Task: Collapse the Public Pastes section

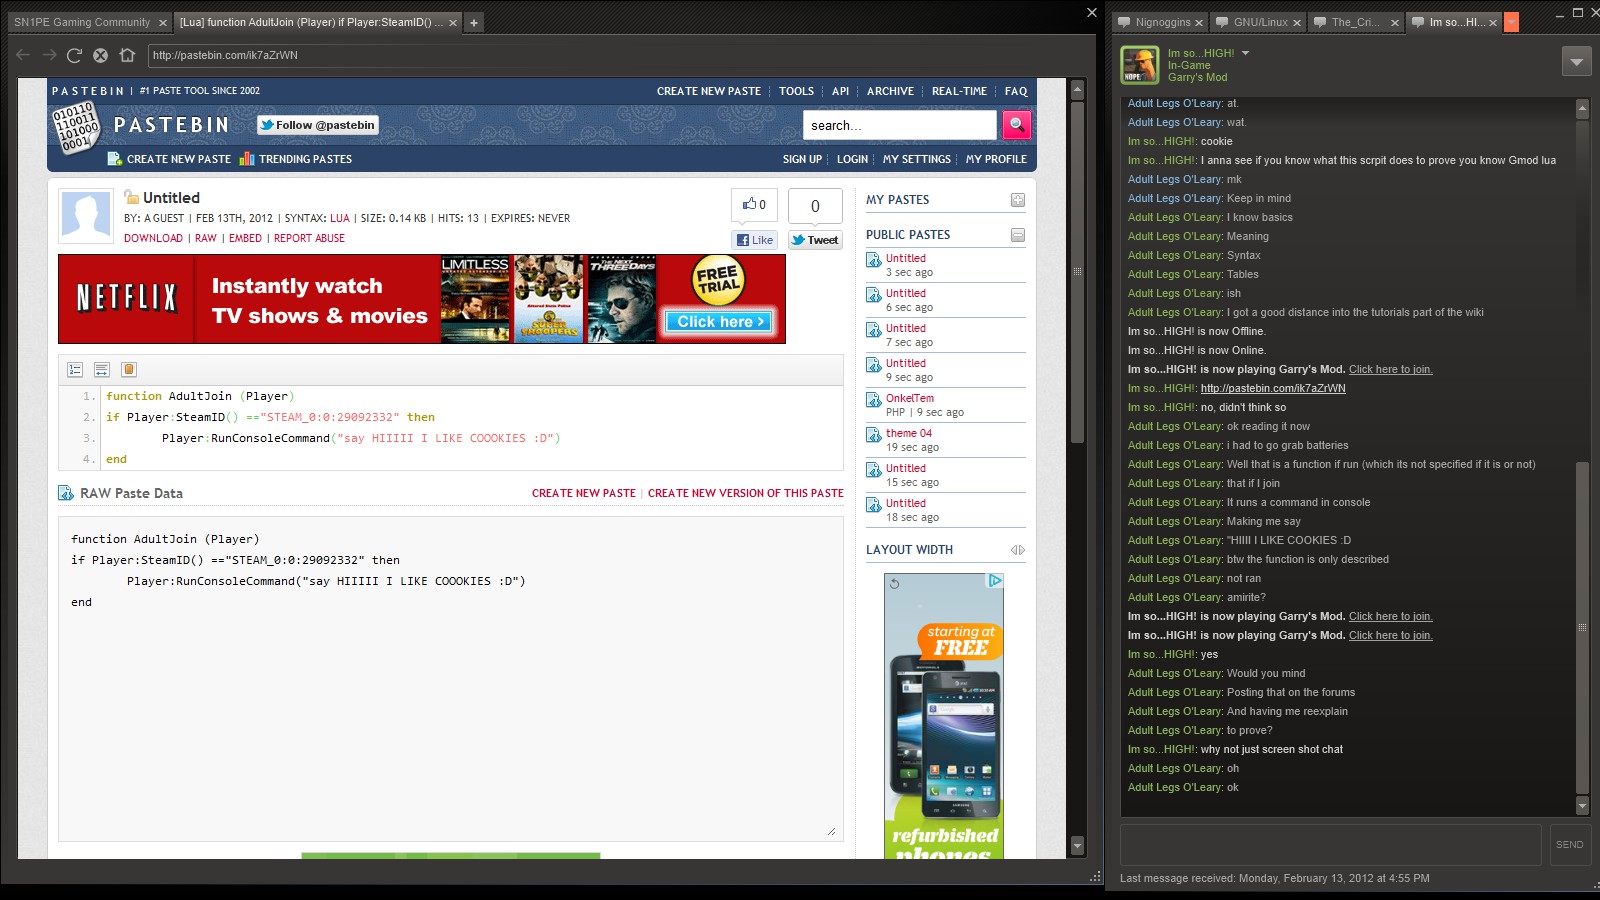Action: [x=1018, y=235]
